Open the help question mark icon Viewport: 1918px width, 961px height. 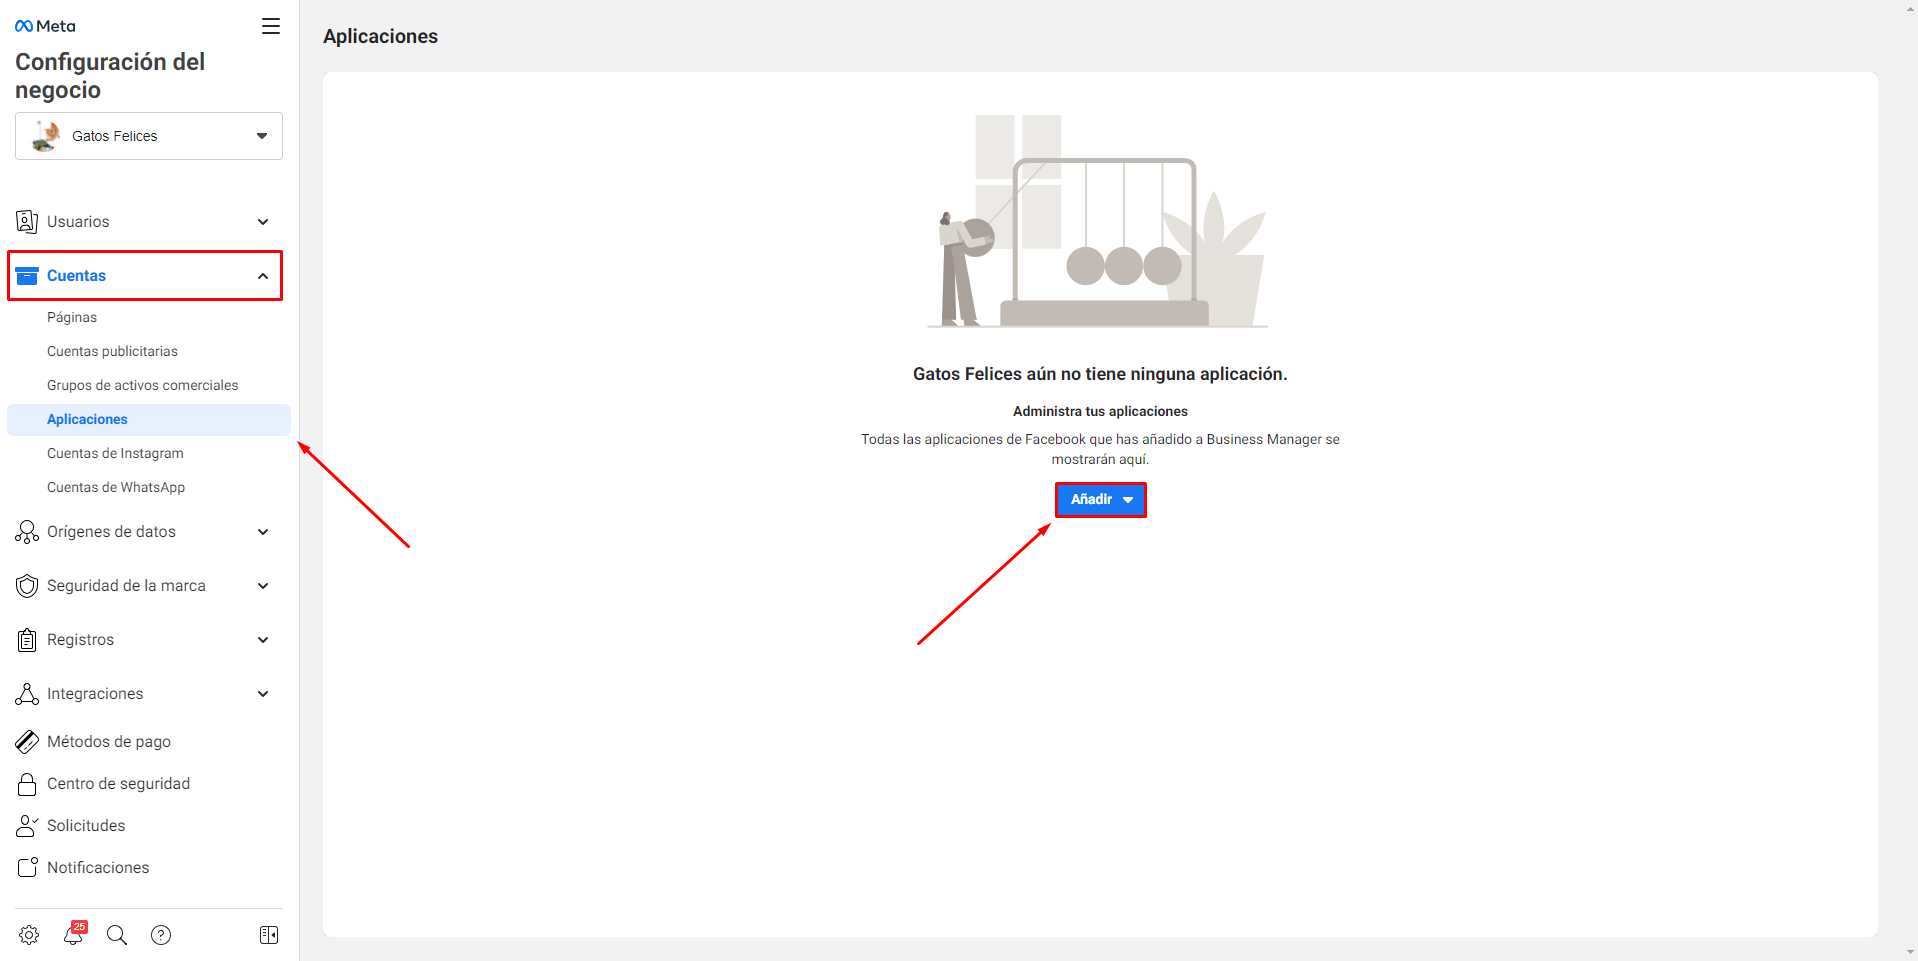click(161, 935)
